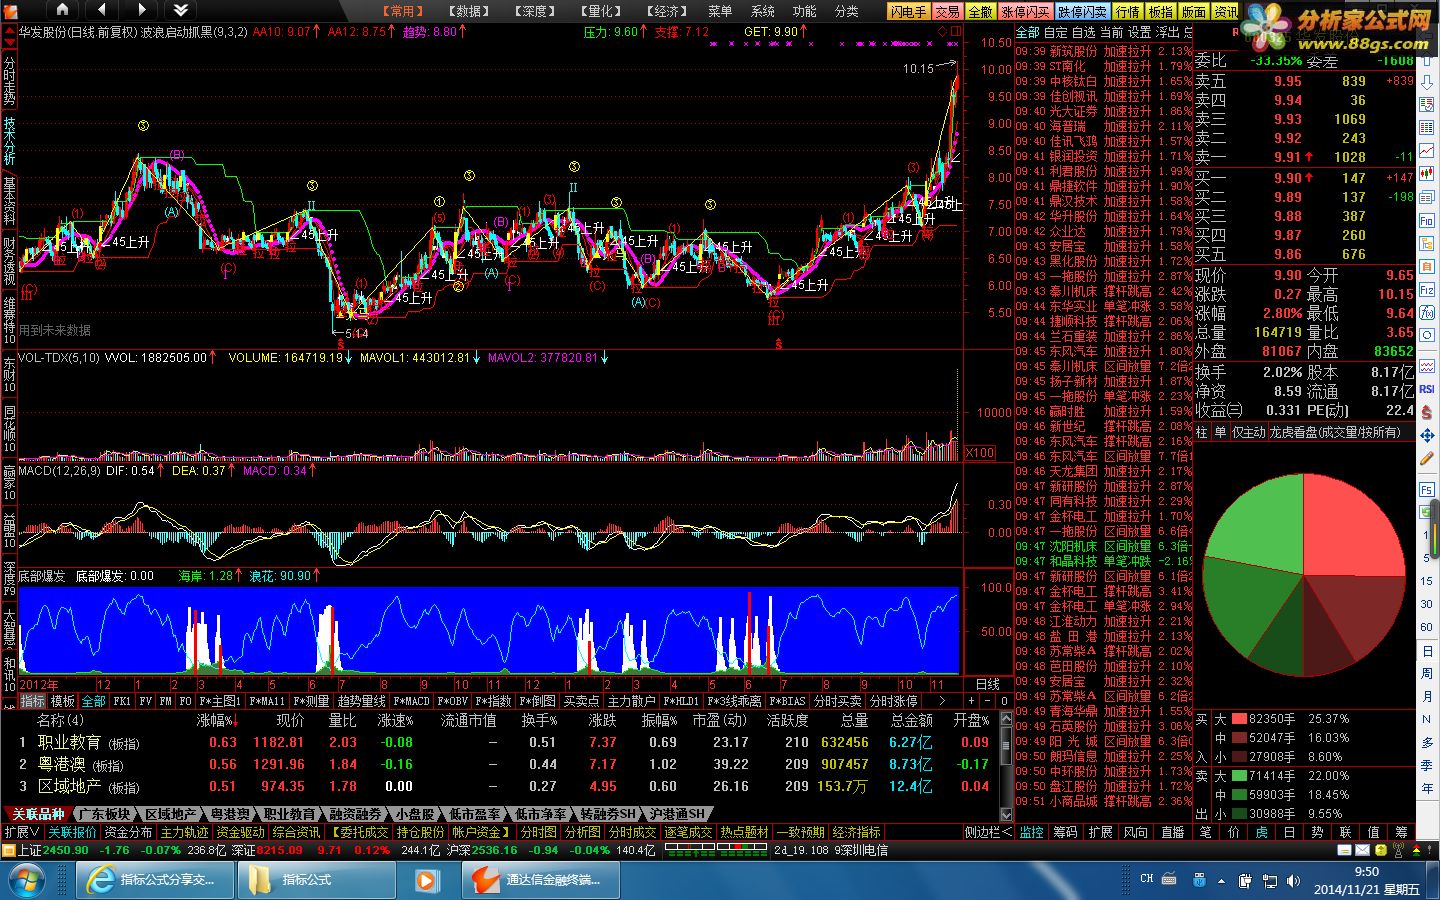Select the pencil drawing tool icon
This screenshot has height=900, width=1440.
point(1427,459)
